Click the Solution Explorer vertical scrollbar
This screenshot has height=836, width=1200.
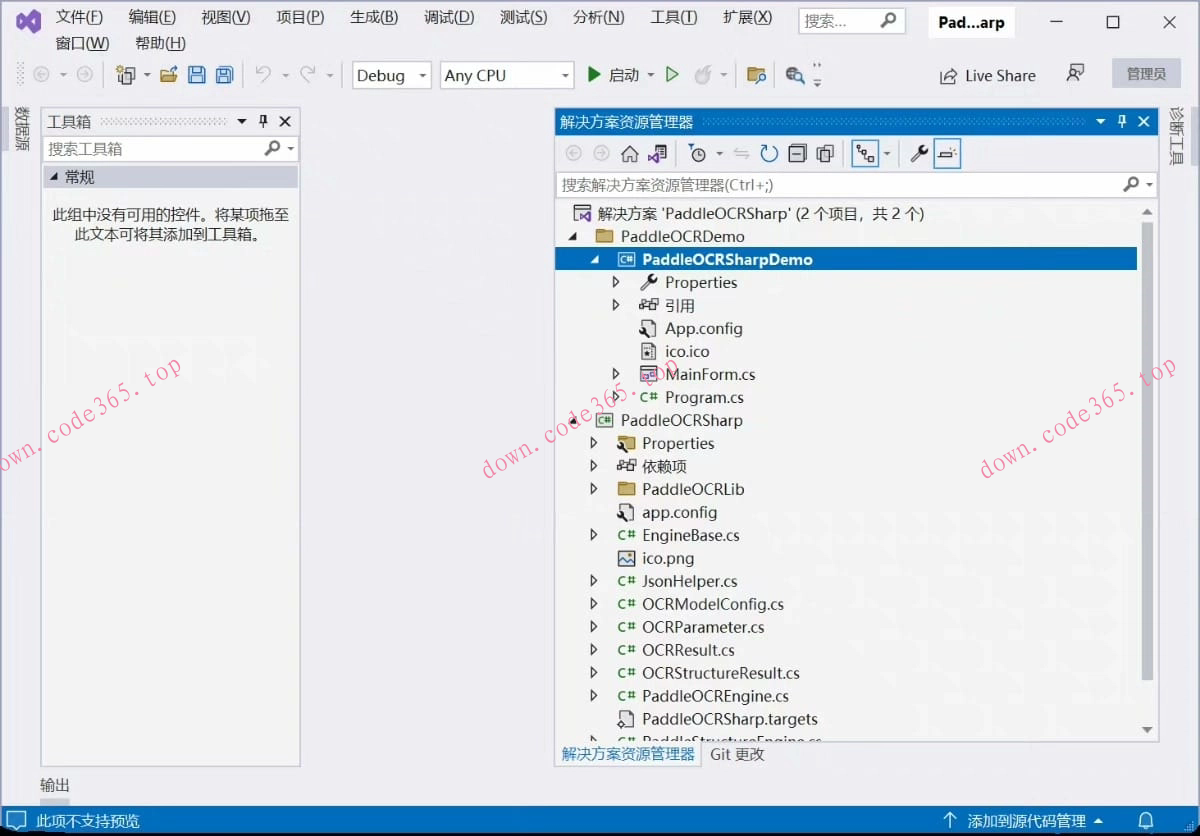pos(1147,450)
